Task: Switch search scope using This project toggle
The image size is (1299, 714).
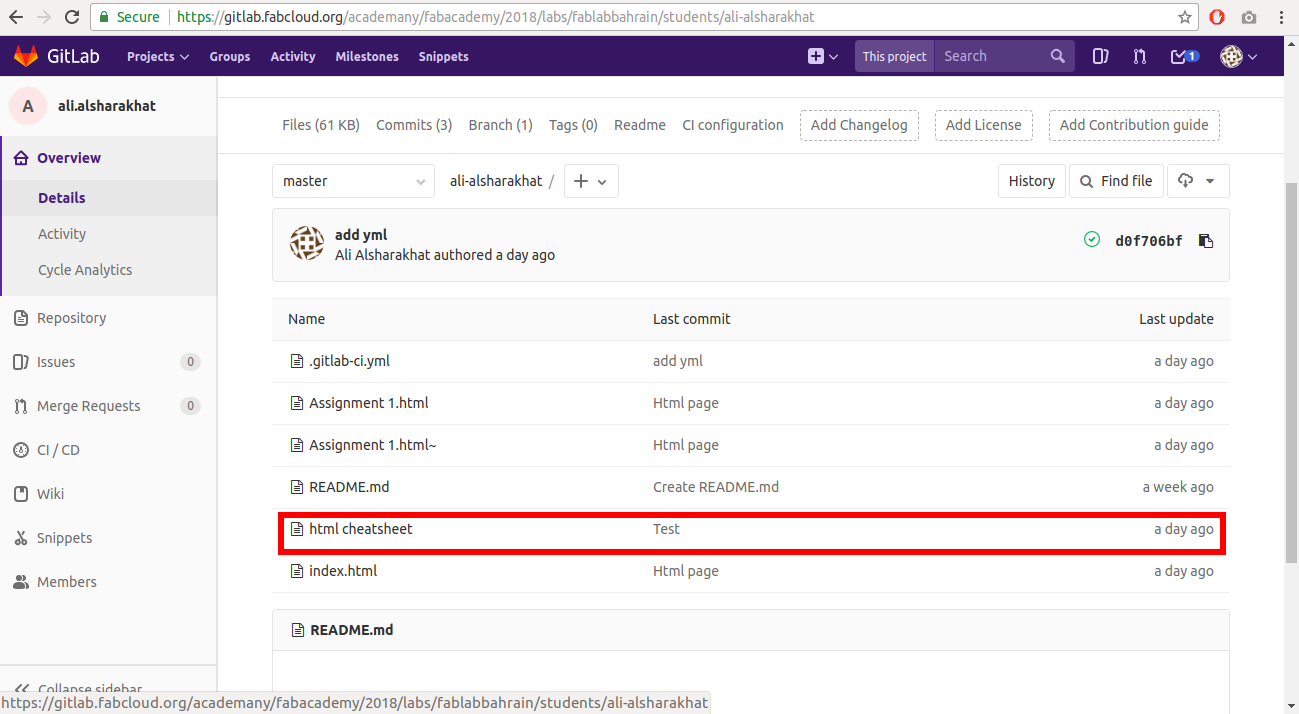Action: coord(893,56)
